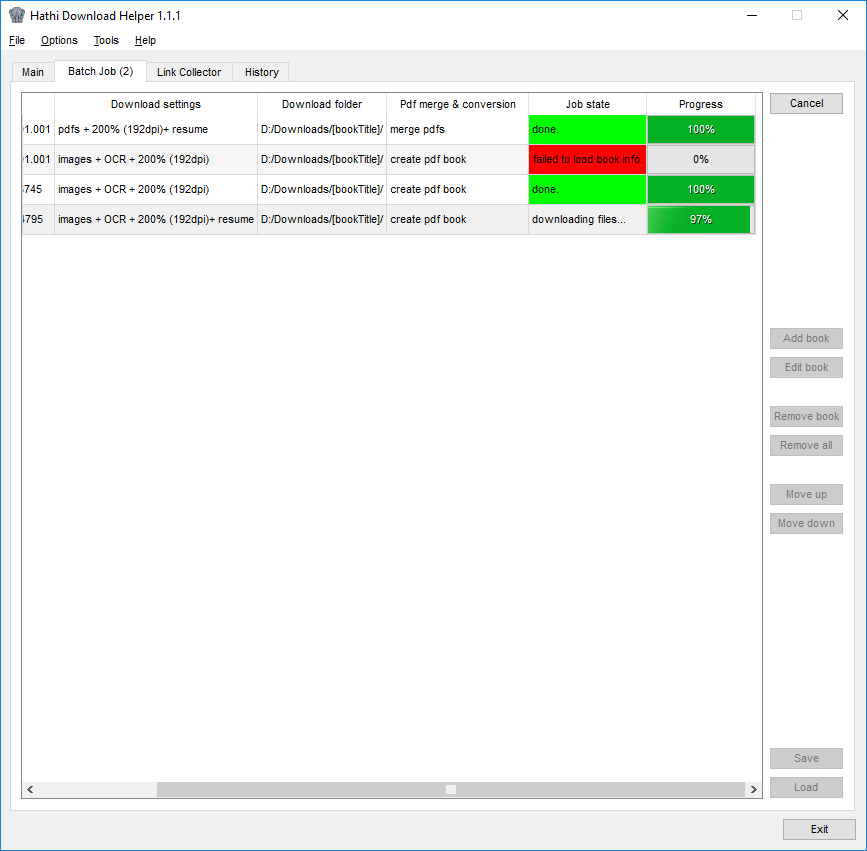Click the 100% progress bar in merge pdfs row
The height and width of the screenshot is (851, 867).
click(701, 129)
